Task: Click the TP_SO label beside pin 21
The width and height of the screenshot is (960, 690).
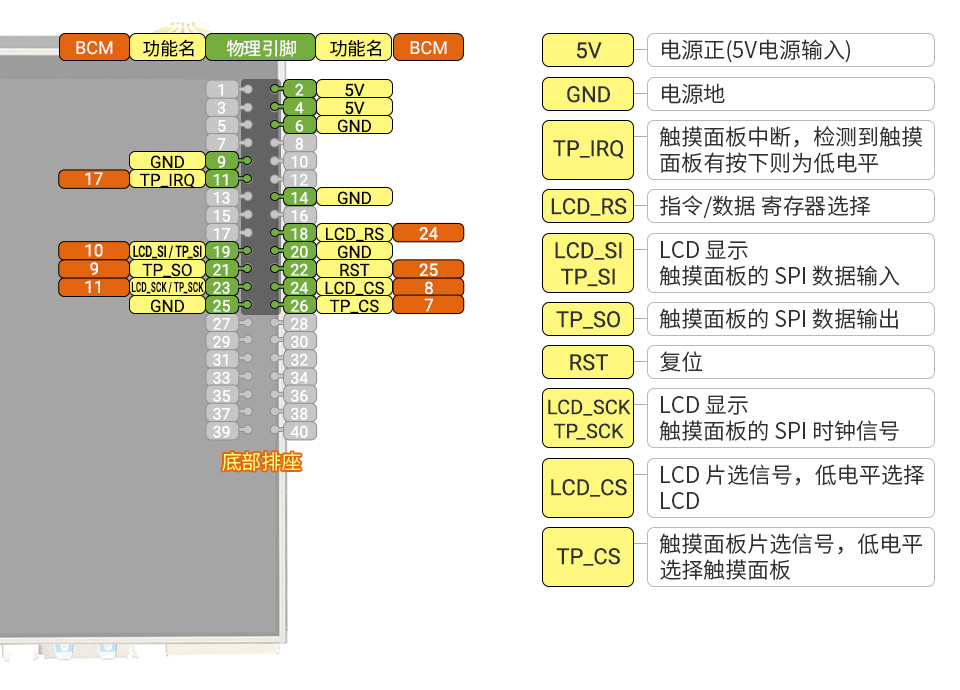Action: pyautogui.click(x=167, y=270)
